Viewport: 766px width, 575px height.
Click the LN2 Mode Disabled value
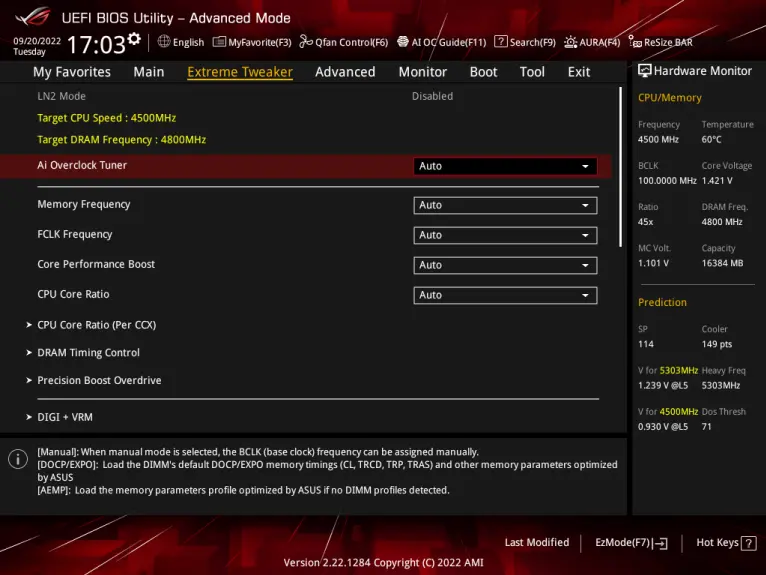tap(432, 96)
